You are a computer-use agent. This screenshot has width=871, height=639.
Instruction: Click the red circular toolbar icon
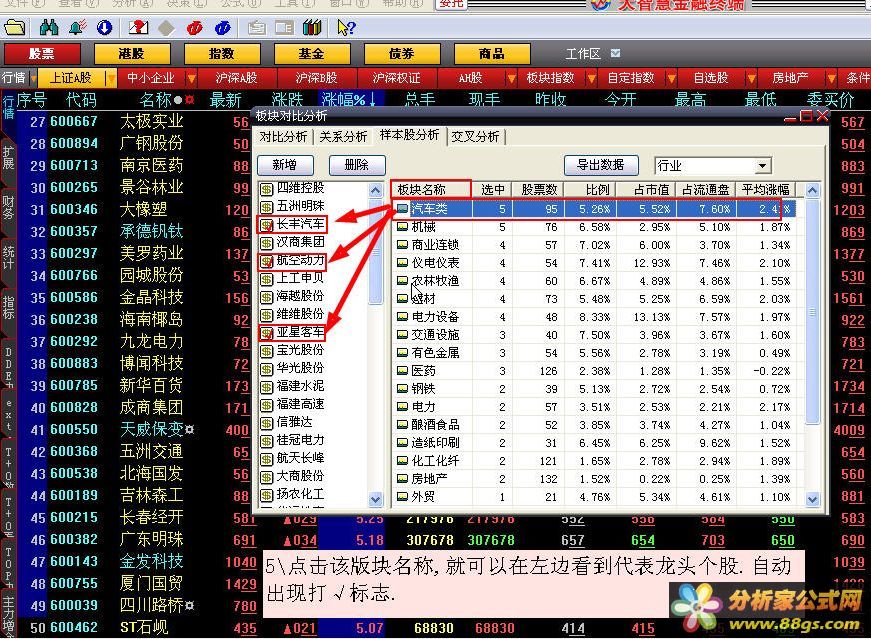pos(194,27)
